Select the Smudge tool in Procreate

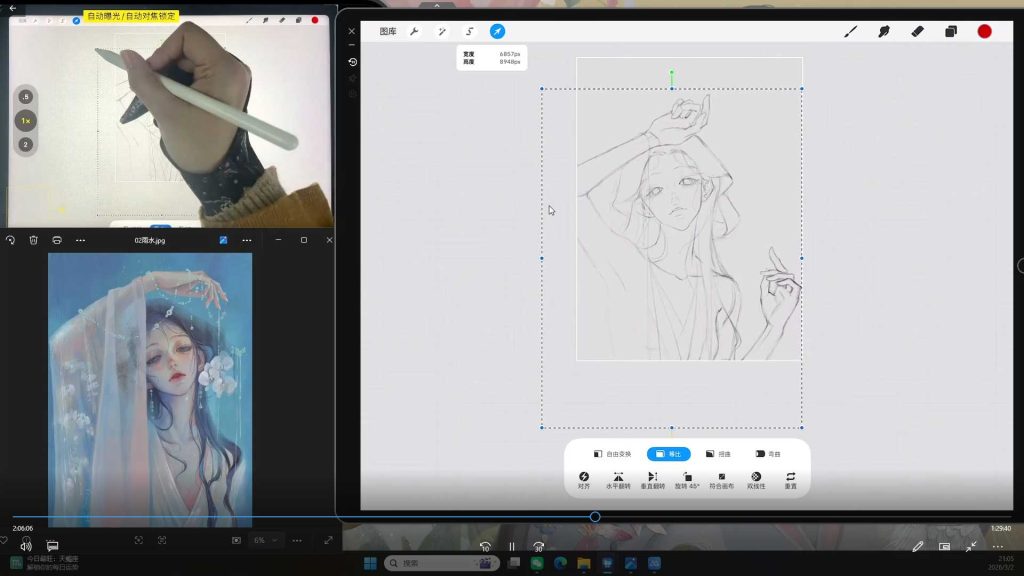click(x=884, y=31)
